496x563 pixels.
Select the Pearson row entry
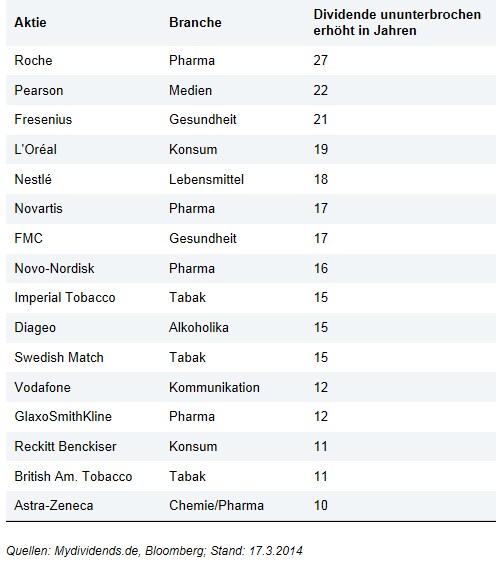click(x=251, y=90)
